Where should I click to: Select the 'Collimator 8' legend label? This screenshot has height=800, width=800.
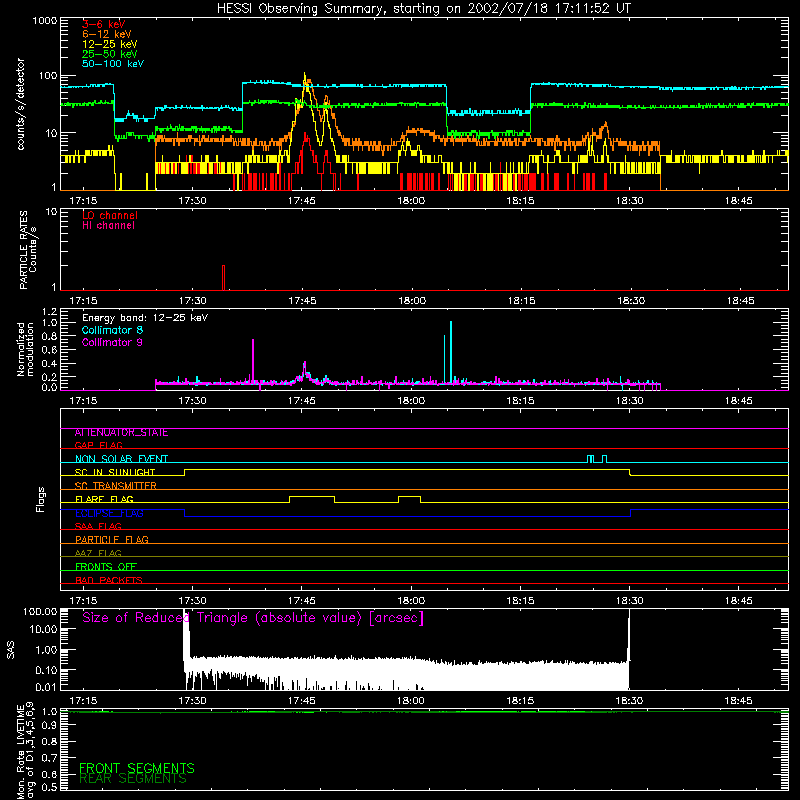point(112,330)
